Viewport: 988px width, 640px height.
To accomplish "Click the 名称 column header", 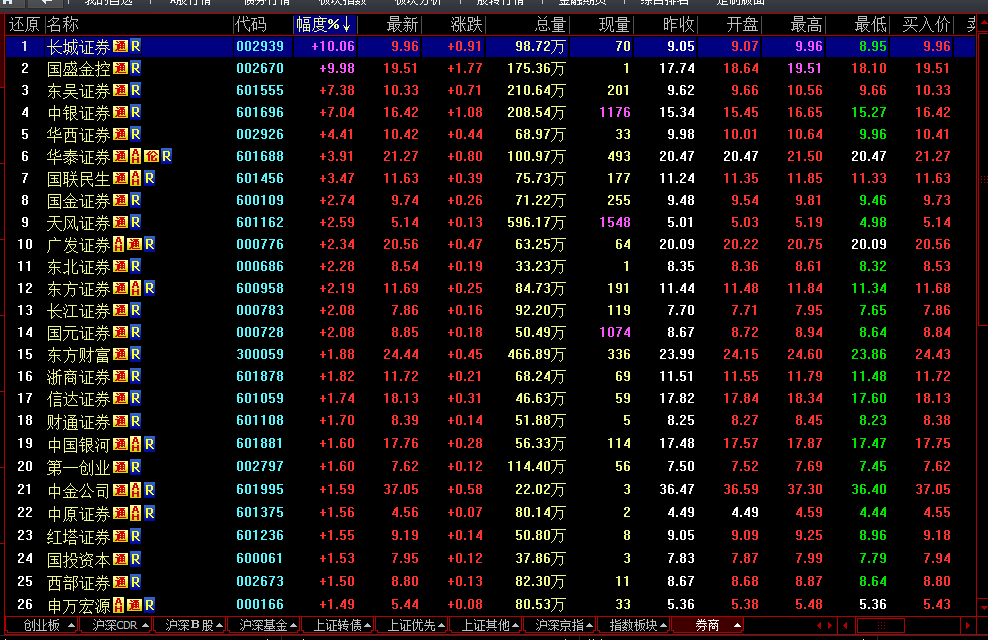I will (63, 25).
